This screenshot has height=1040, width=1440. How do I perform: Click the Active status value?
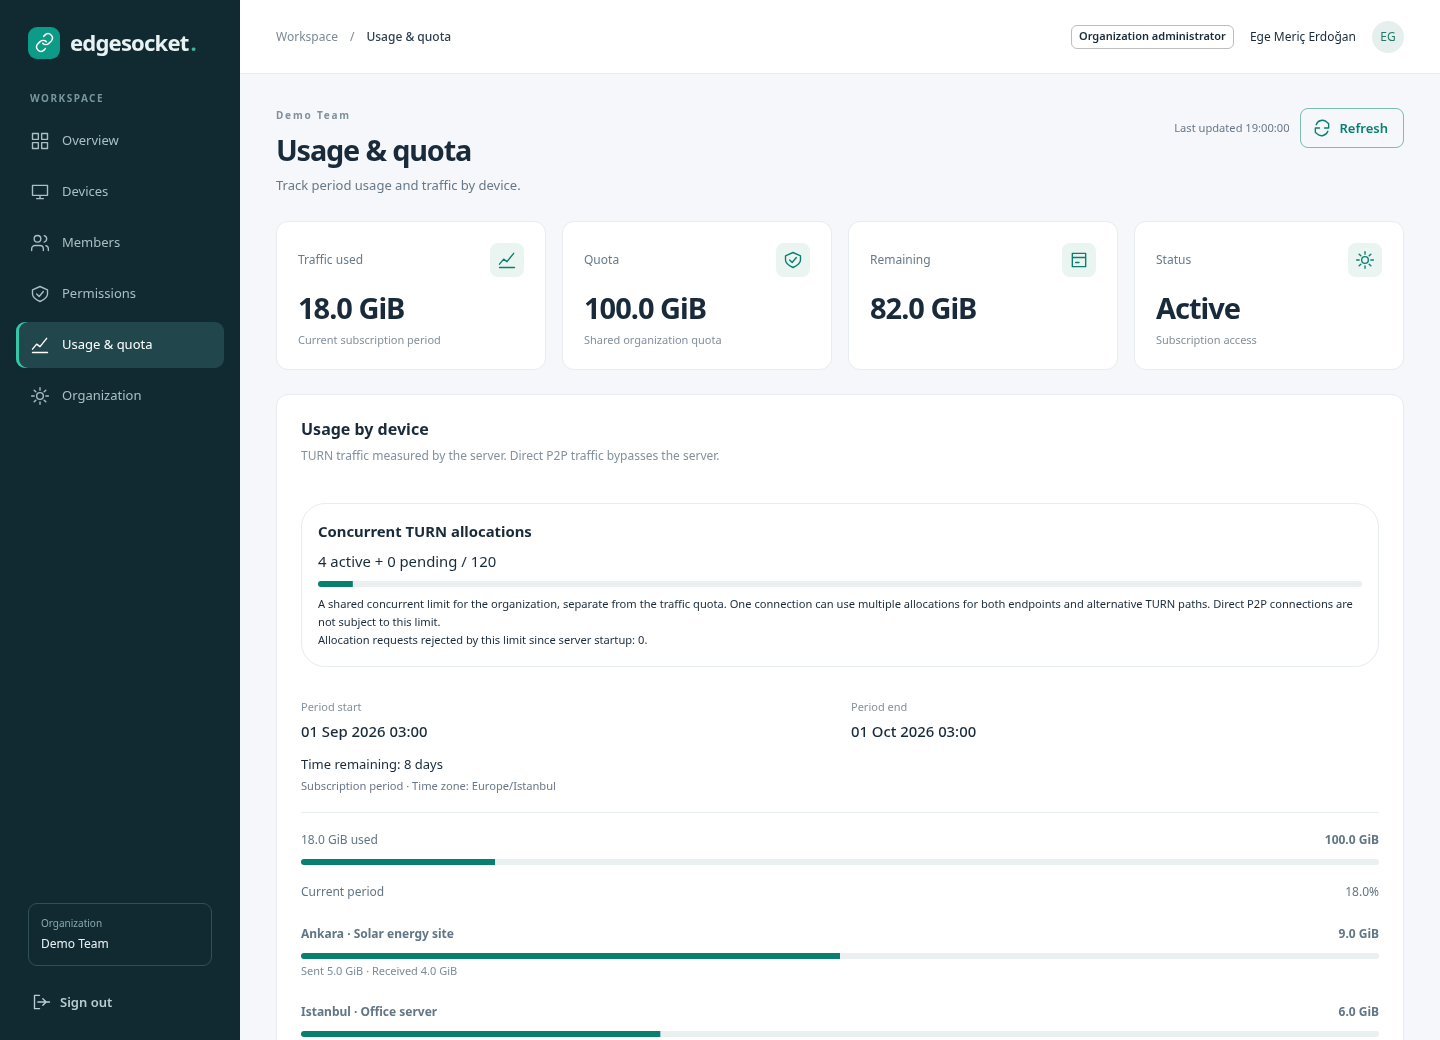click(1198, 309)
